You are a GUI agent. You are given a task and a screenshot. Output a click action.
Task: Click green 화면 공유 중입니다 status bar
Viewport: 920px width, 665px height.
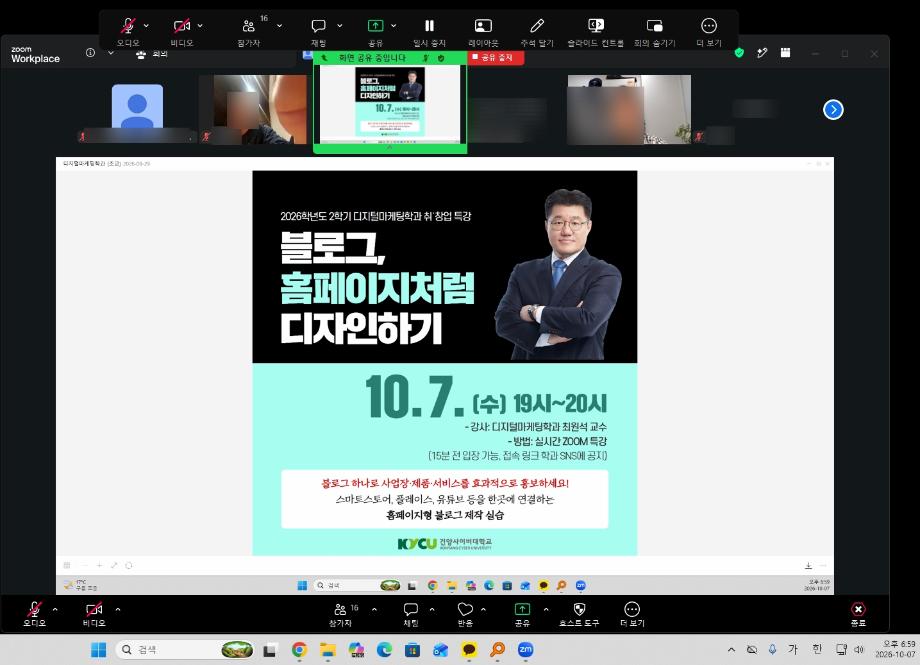[373, 58]
